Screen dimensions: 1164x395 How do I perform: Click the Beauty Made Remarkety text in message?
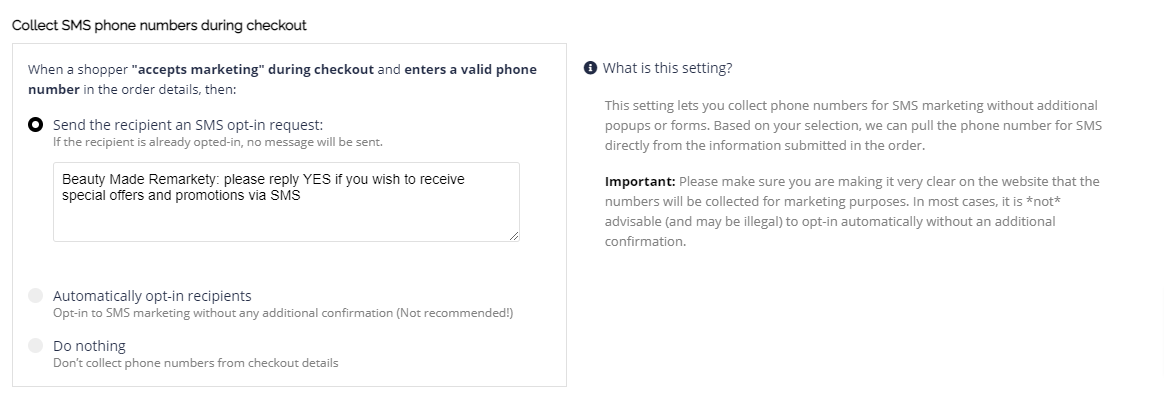point(140,179)
